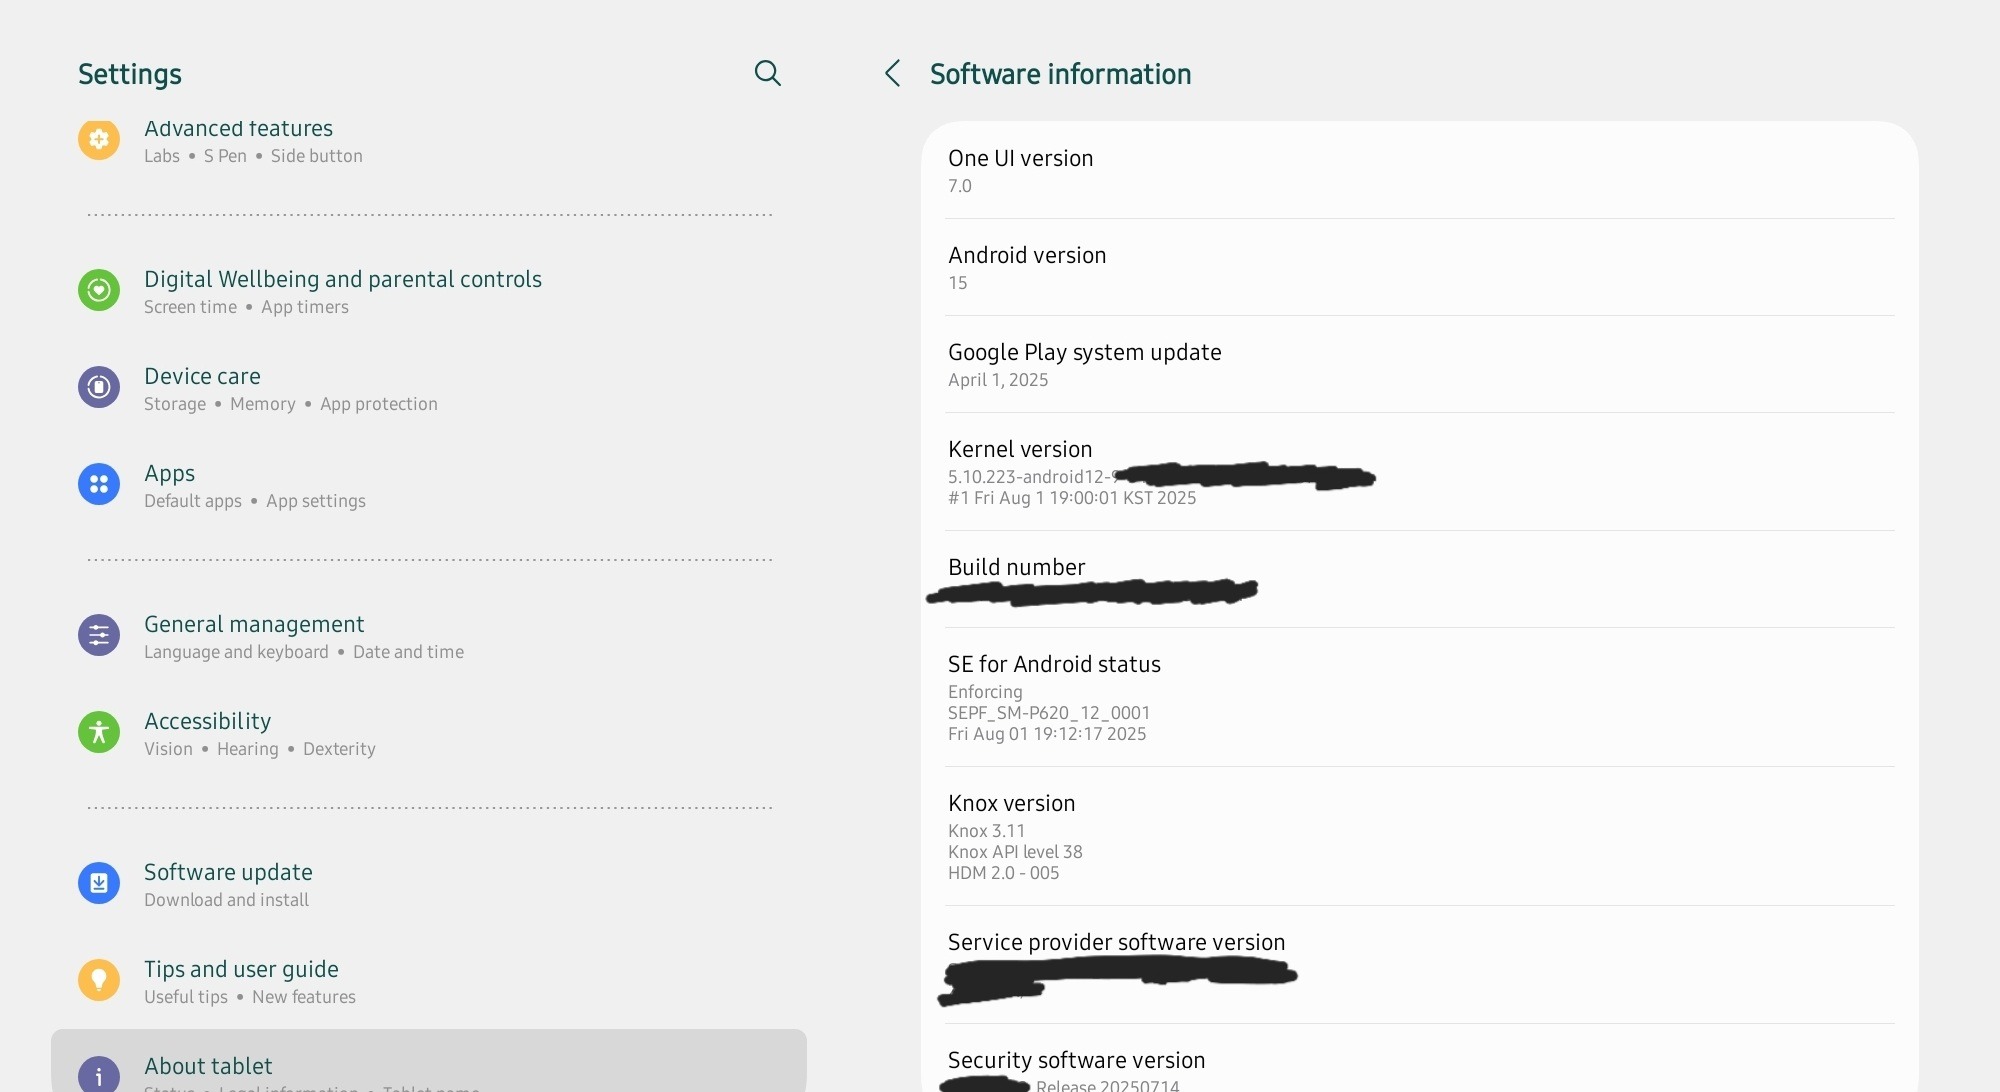Open Digital Wellbeing and parental controls
Image resolution: width=2000 pixels, height=1092 pixels.
point(429,291)
